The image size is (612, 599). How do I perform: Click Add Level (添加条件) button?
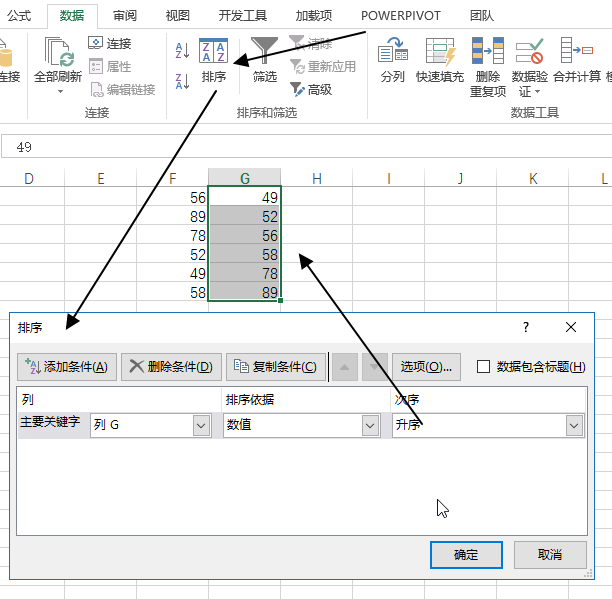tap(68, 367)
